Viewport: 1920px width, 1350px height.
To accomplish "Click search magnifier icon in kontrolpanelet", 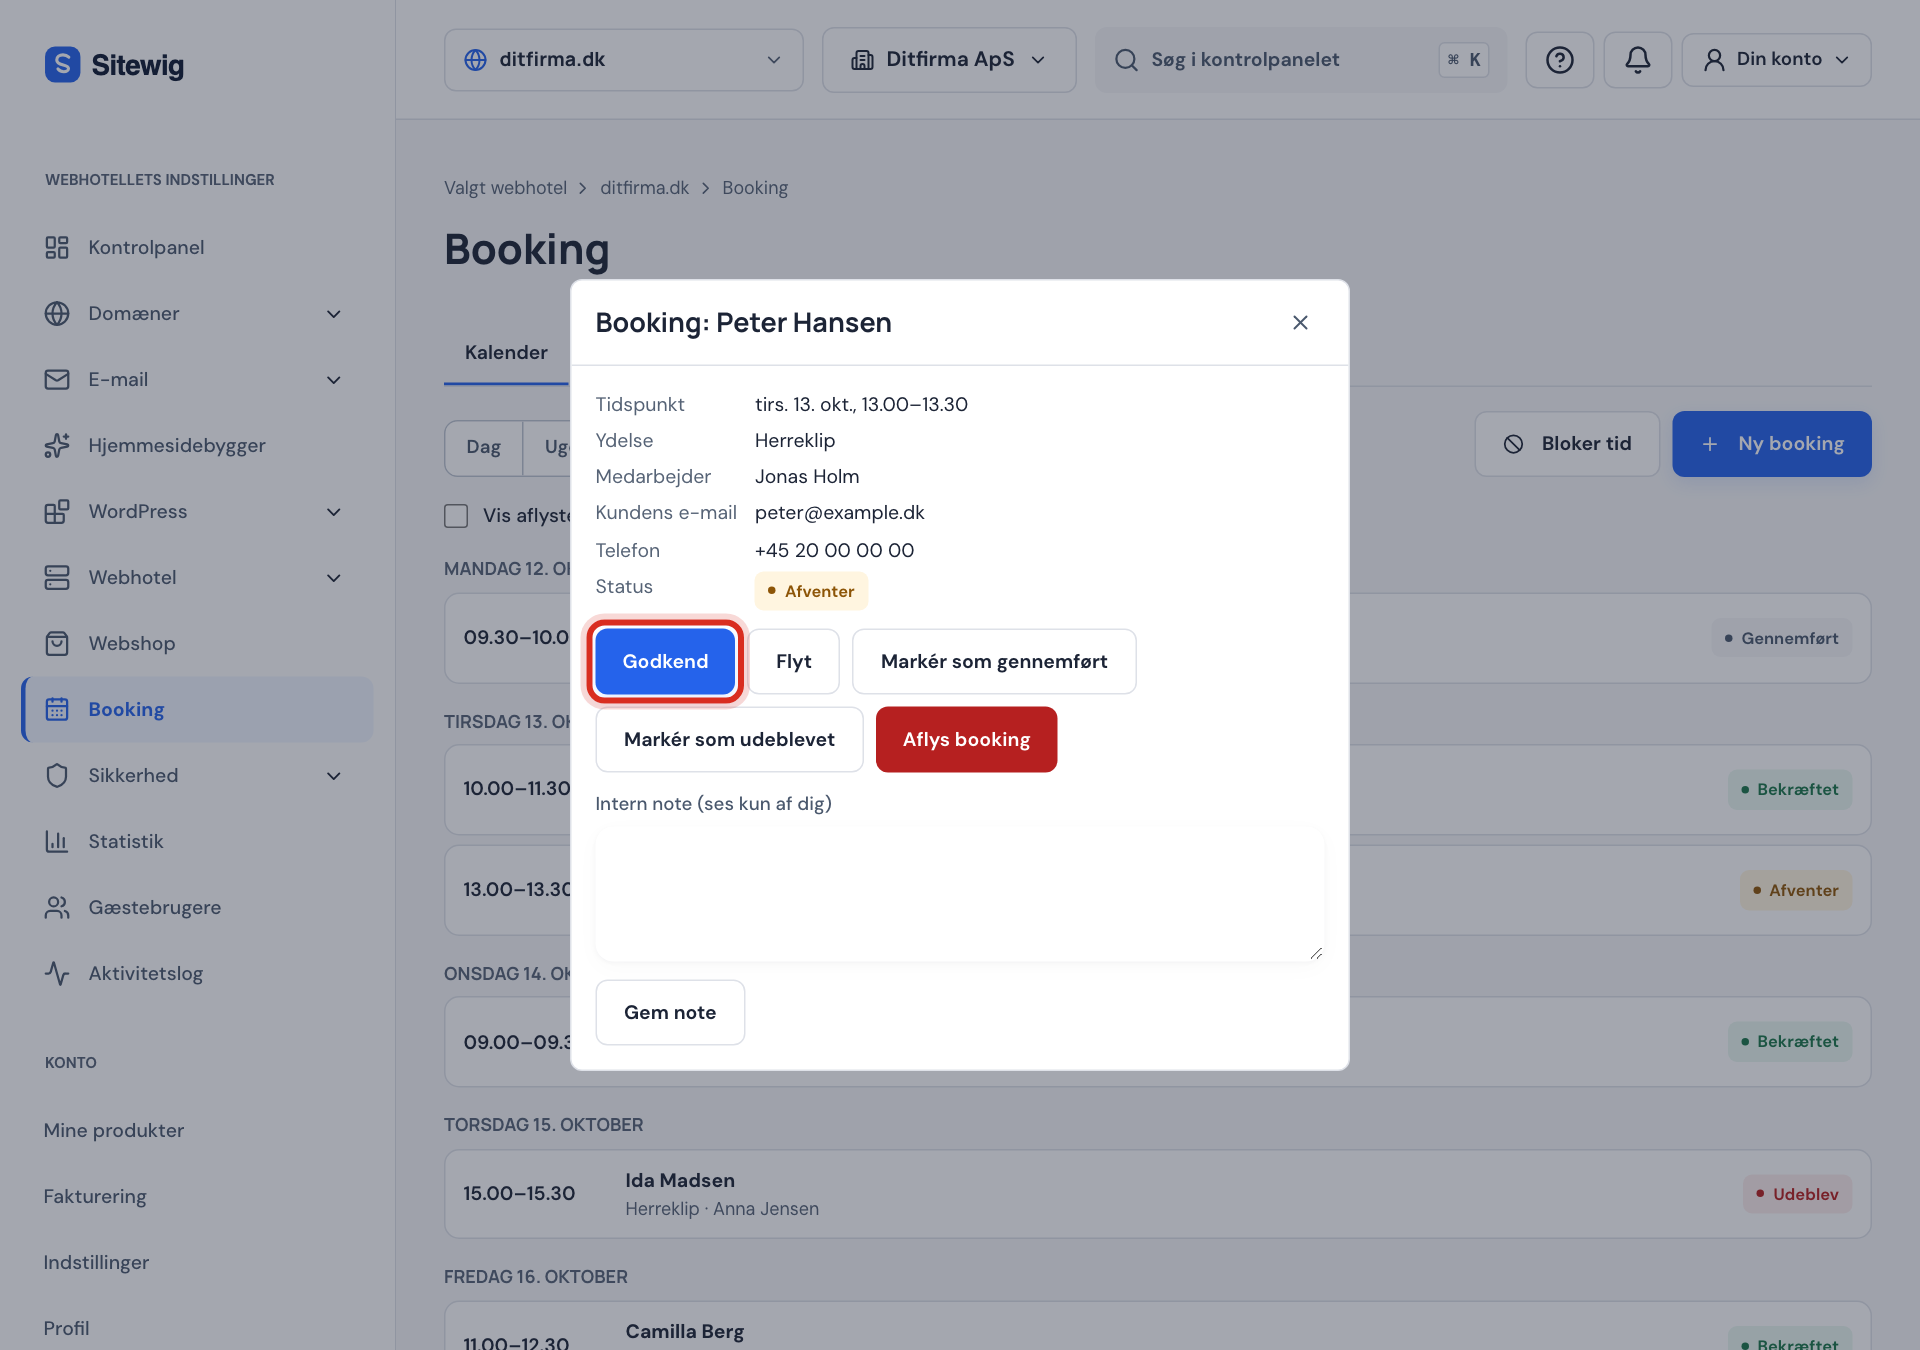I will pyautogui.click(x=1126, y=60).
